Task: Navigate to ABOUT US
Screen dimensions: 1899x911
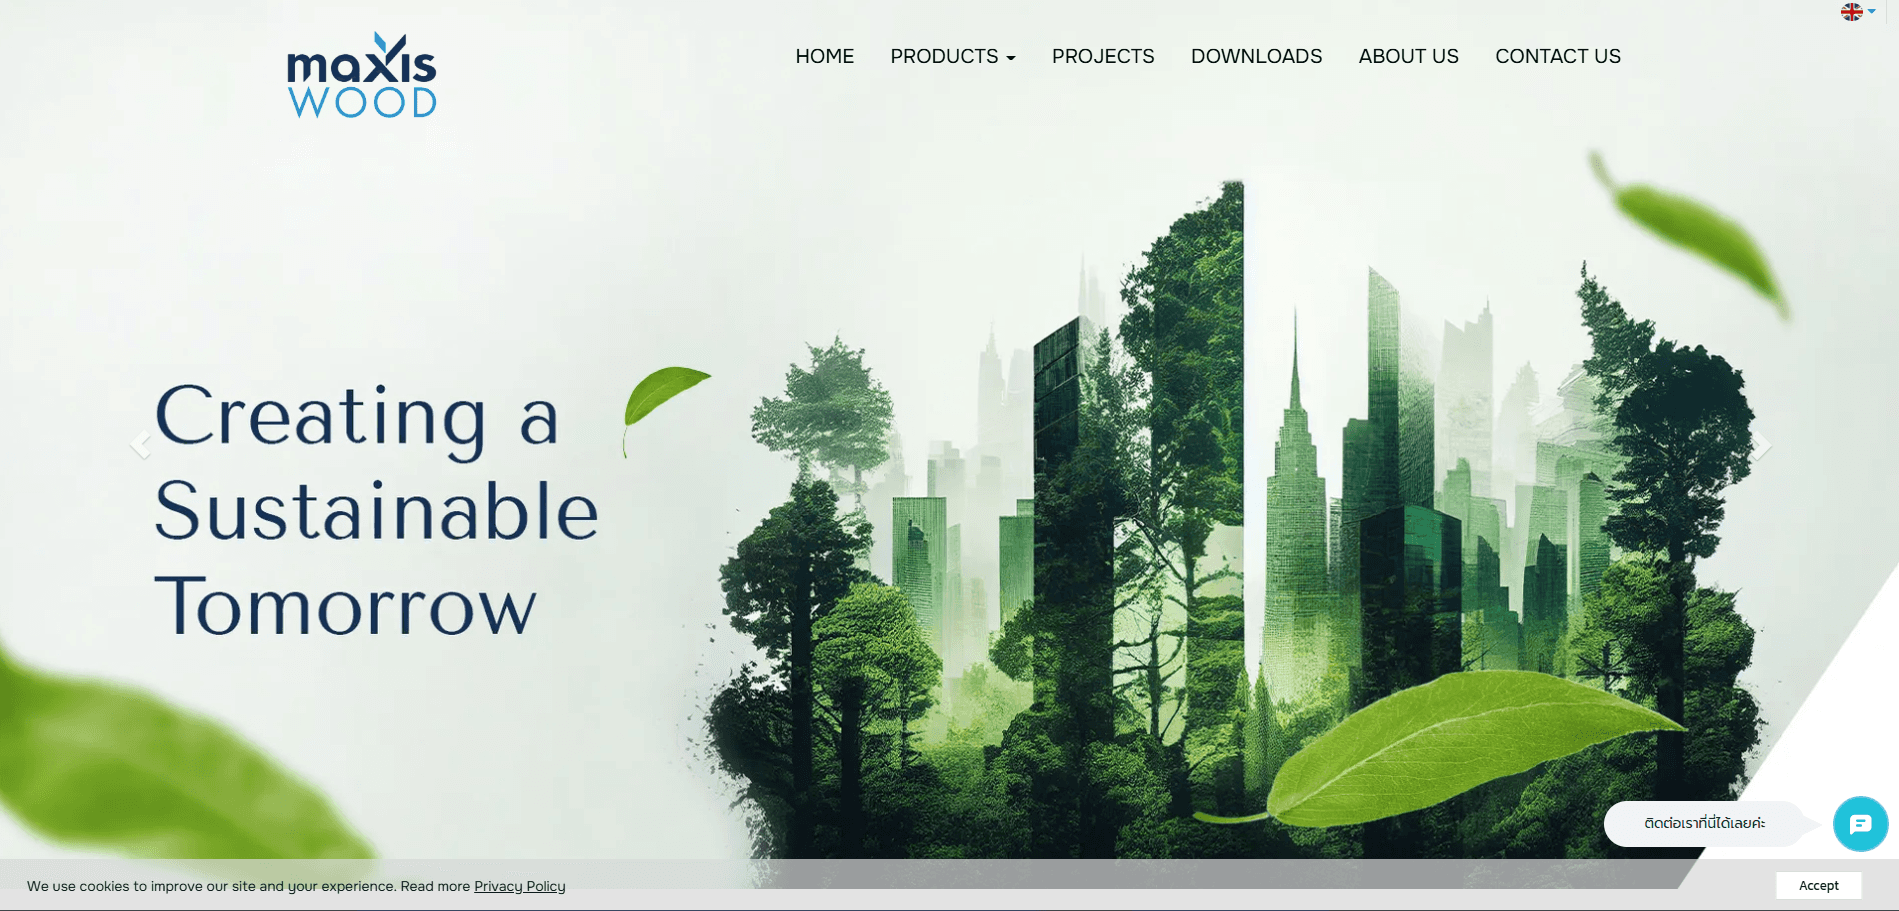Action: pyautogui.click(x=1408, y=56)
